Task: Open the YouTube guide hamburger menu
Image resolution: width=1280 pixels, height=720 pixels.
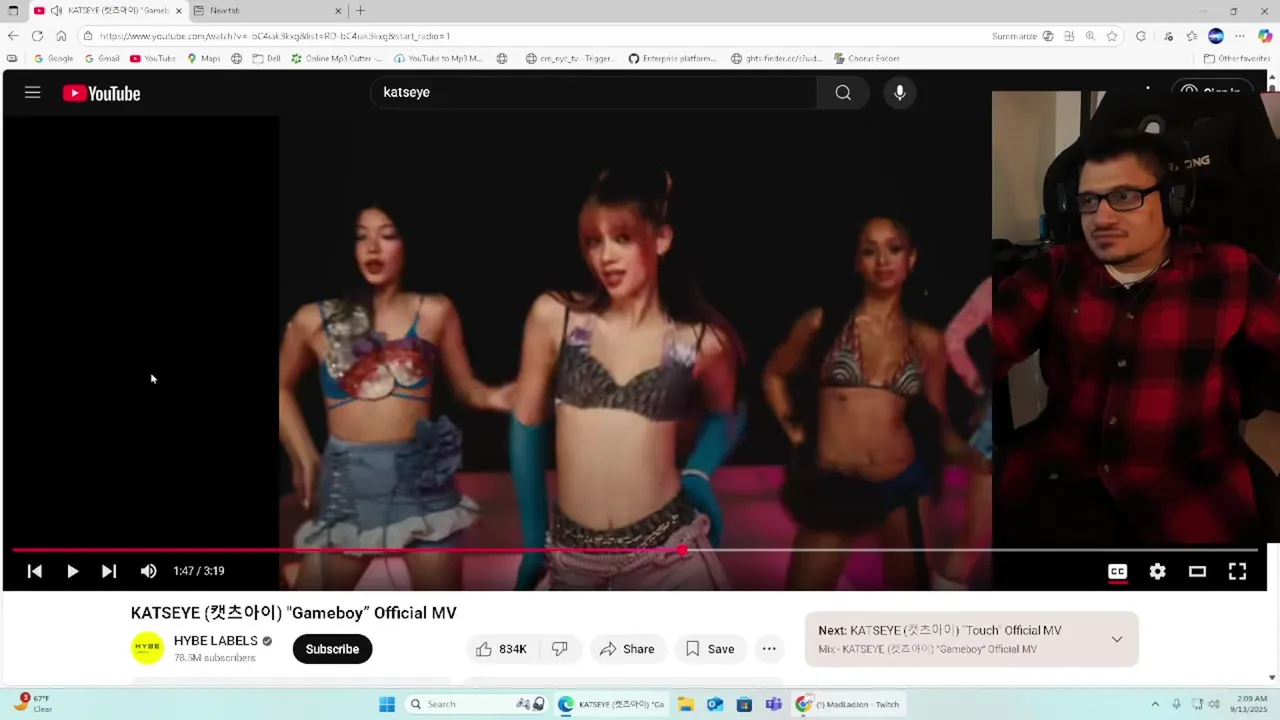Action: click(32, 93)
